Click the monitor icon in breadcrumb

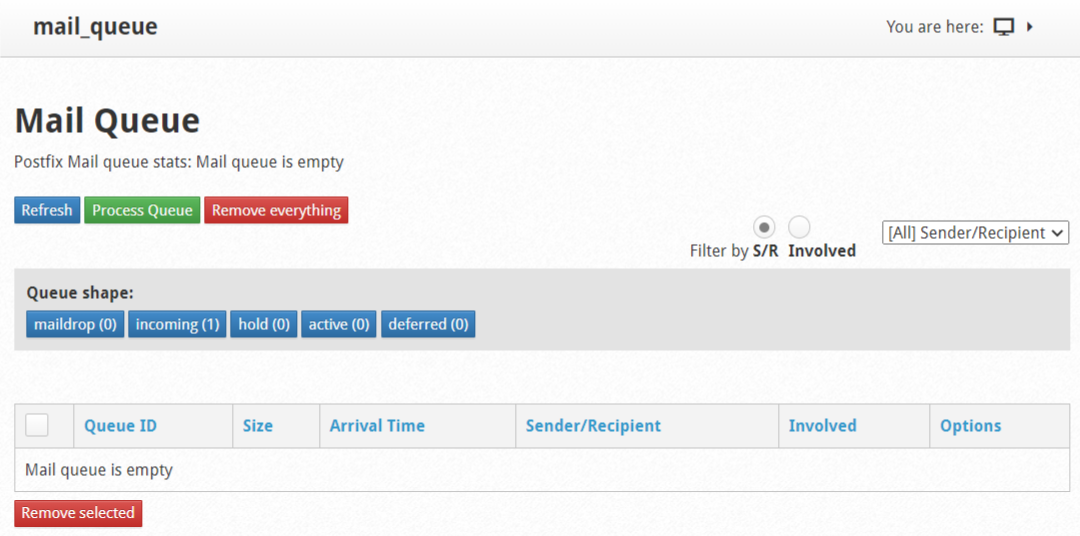coord(1004,28)
